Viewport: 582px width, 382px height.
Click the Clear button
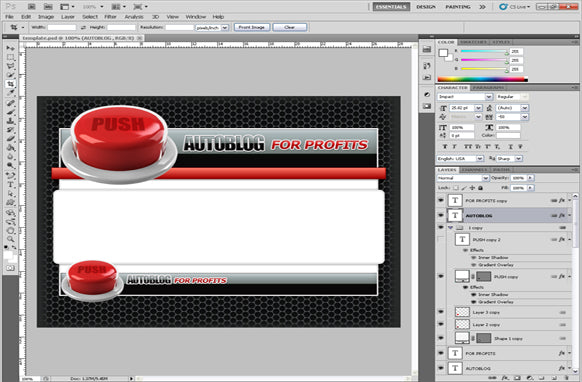point(290,27)
